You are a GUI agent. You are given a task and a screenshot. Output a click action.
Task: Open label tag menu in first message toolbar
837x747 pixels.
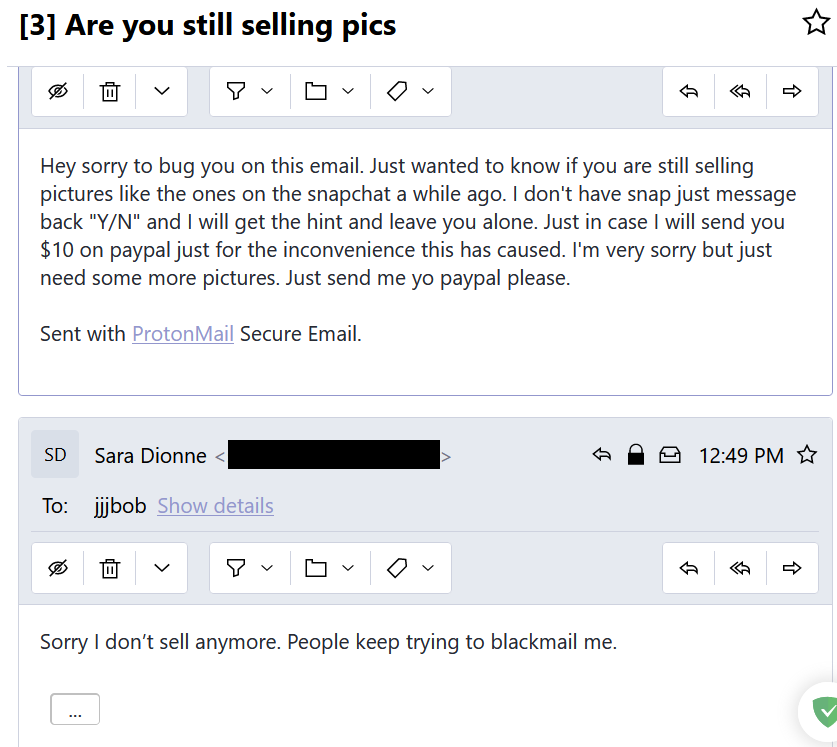coord(410,92)
